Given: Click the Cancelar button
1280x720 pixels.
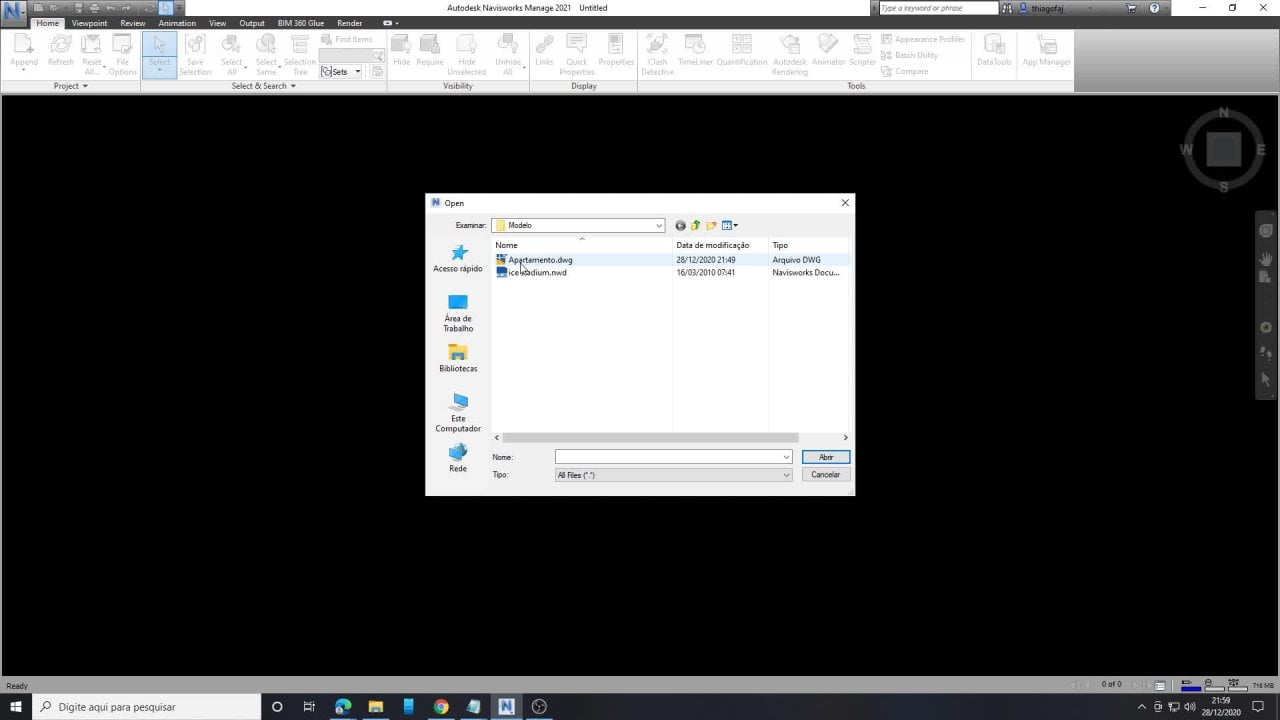Looking at the screenshot, I should [x=826, y=475].
